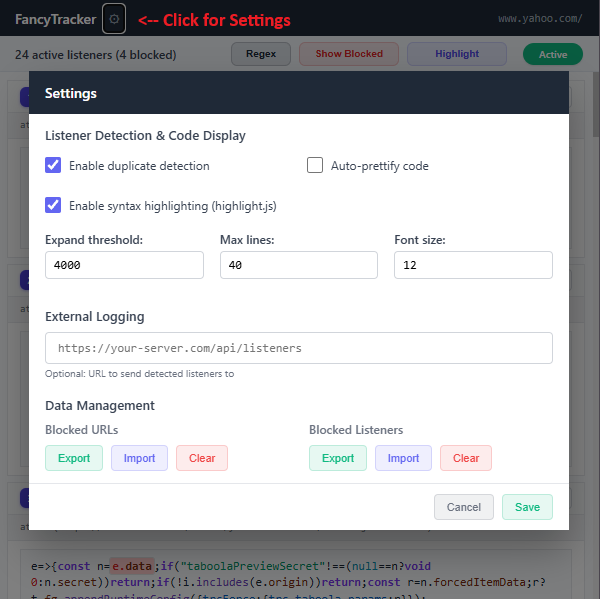
Task: Disable syntax highlighting (highlight.js) checkbox
Action: click(x=53, y=205)
